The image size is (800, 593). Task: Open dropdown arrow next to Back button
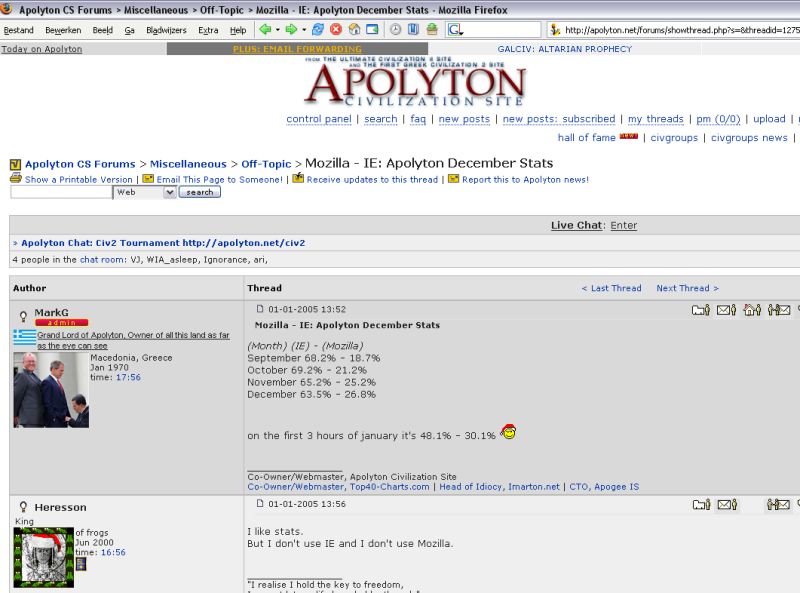pyautogui.click(x=277, y=30)
